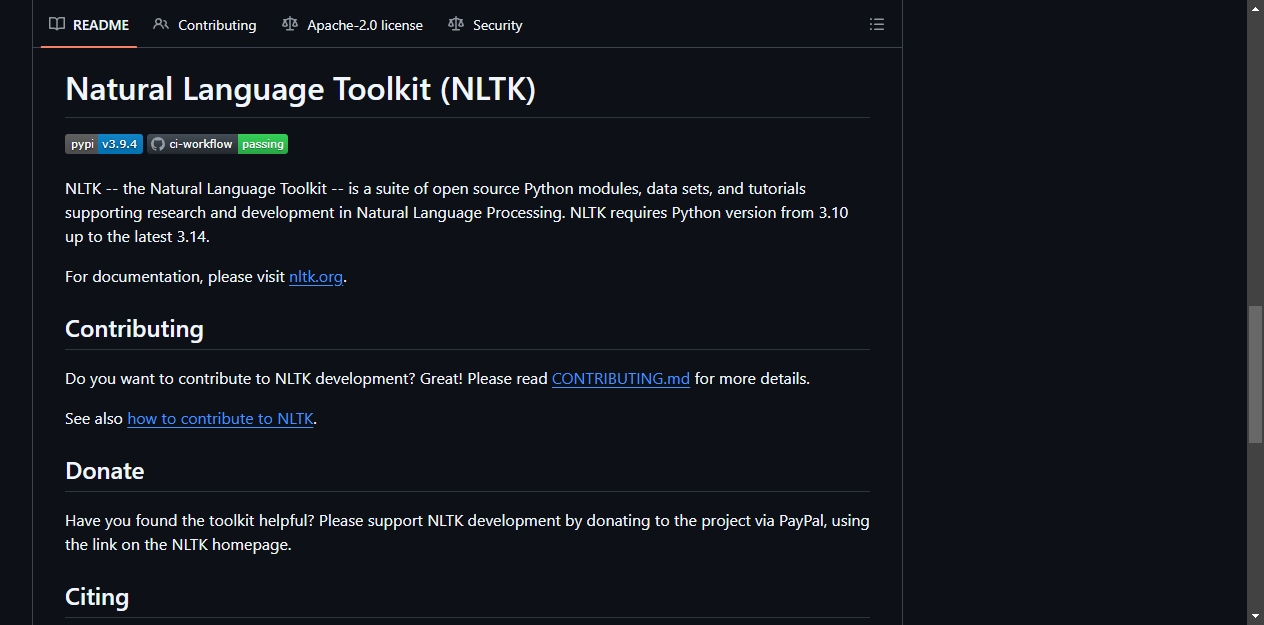The image size is (1264, 625).
Task: Click the text 'For documentation, please visit'
Action: point(175,277)
